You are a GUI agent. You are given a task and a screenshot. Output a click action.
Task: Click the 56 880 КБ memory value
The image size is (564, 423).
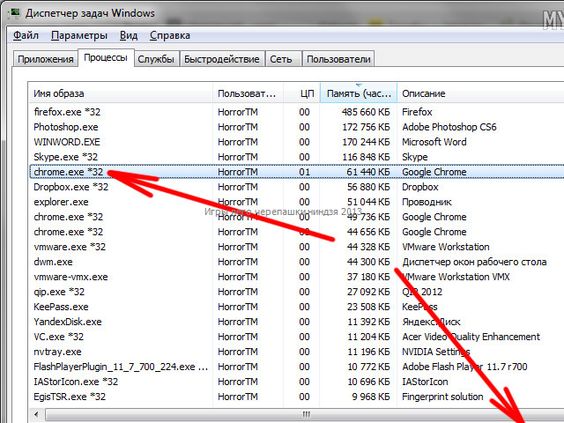pyautogui.click(x=369, y=187)
